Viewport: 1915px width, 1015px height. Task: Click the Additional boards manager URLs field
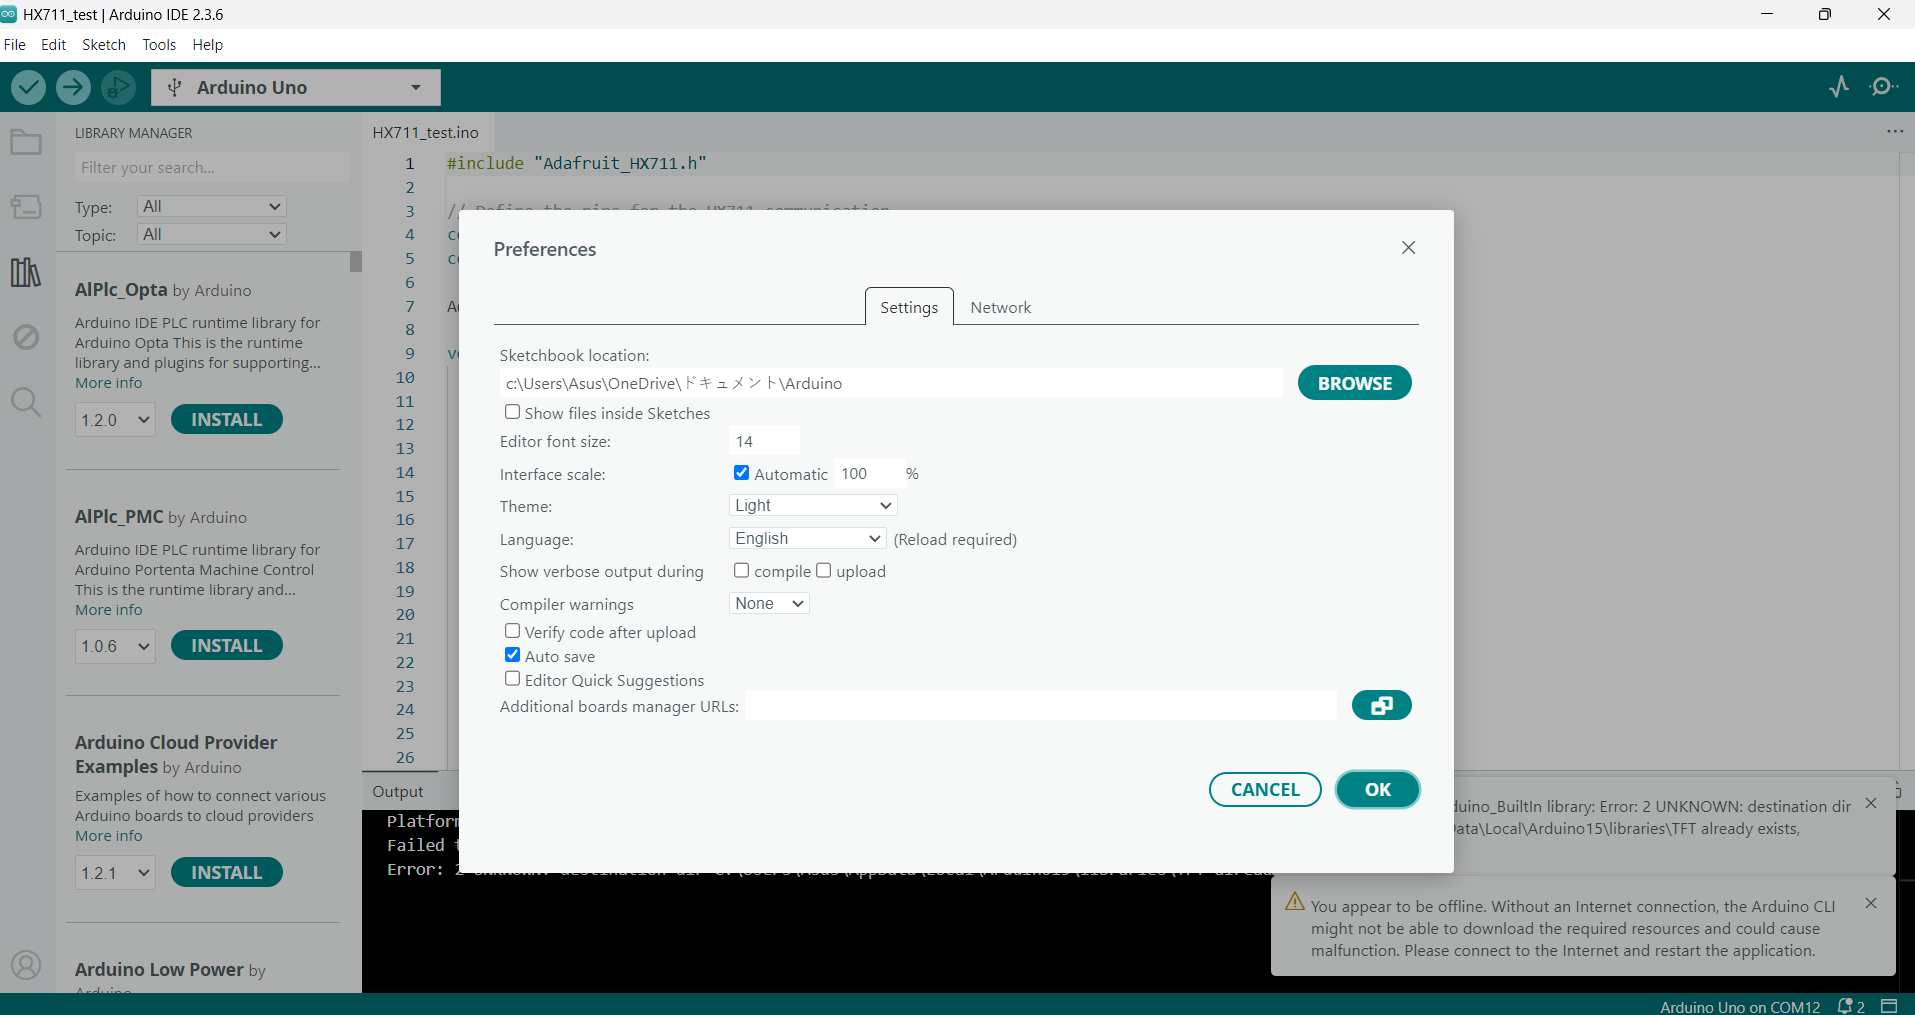click(x=1041, y=706)
